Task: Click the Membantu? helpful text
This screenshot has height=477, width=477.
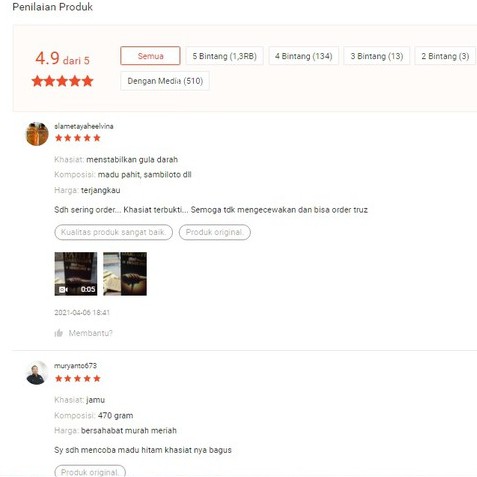Action: click(x=91, y=333)
